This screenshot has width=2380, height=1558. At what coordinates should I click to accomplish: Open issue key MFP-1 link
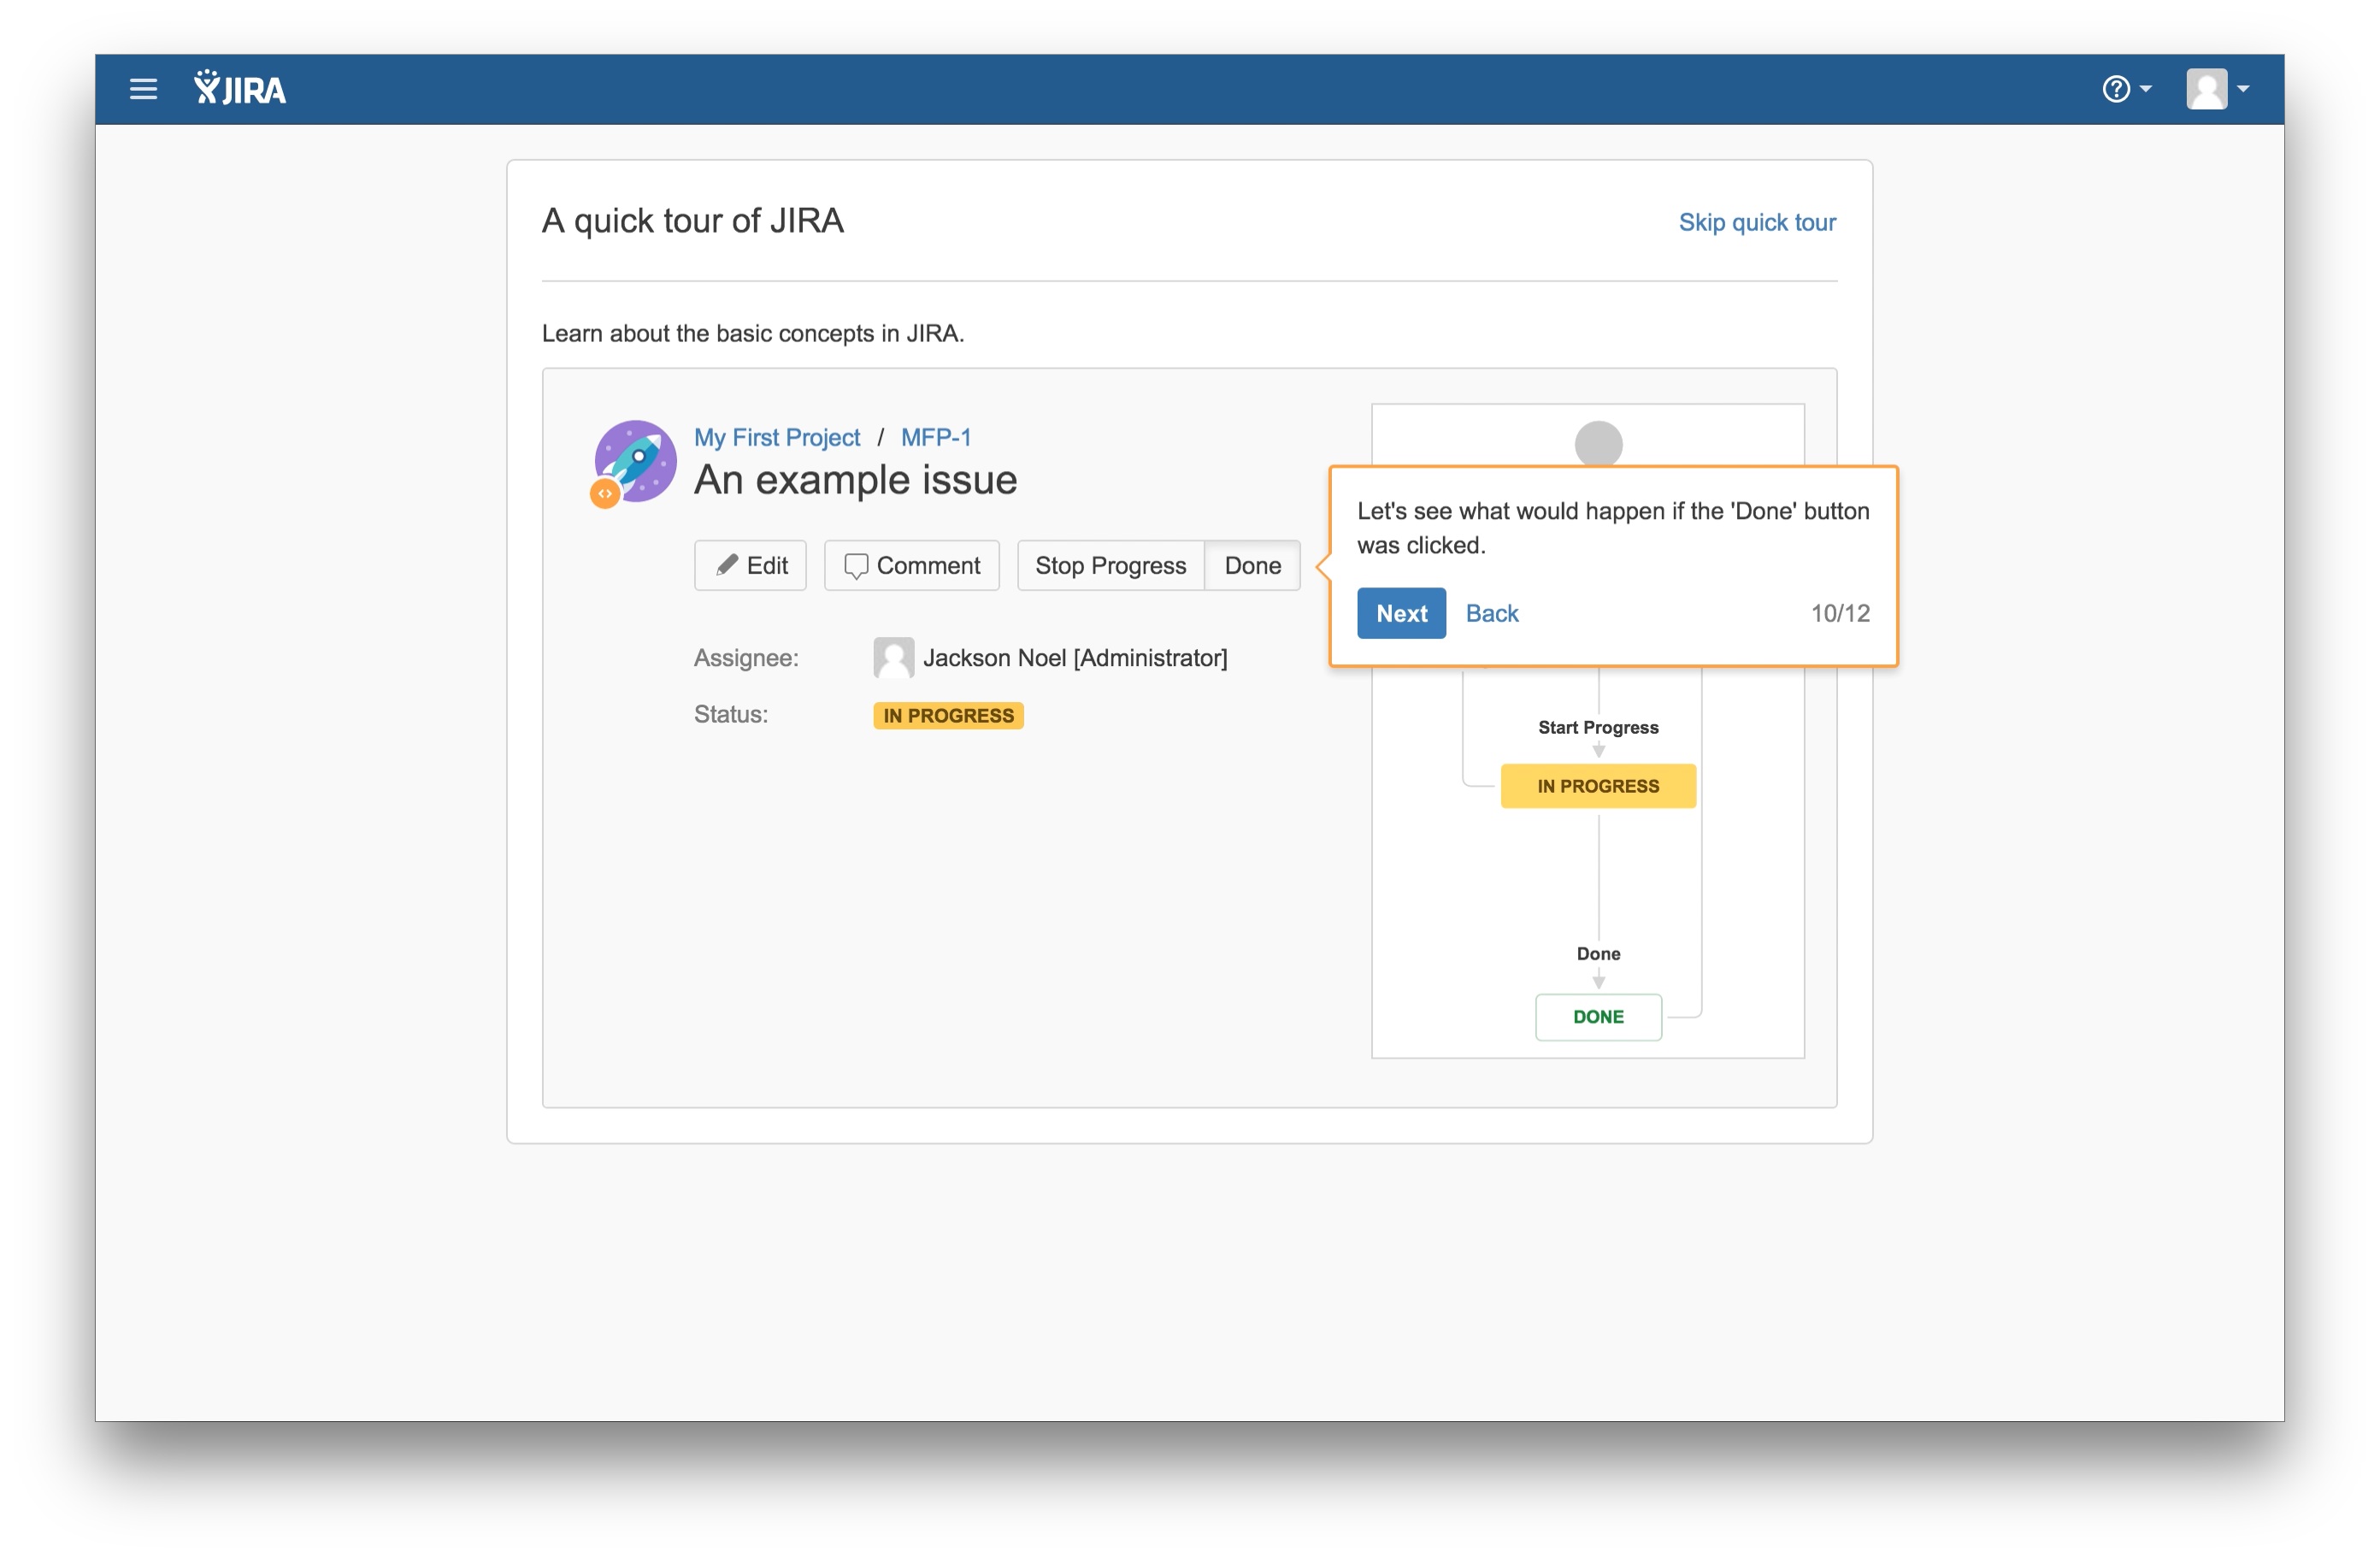point(935,437)
